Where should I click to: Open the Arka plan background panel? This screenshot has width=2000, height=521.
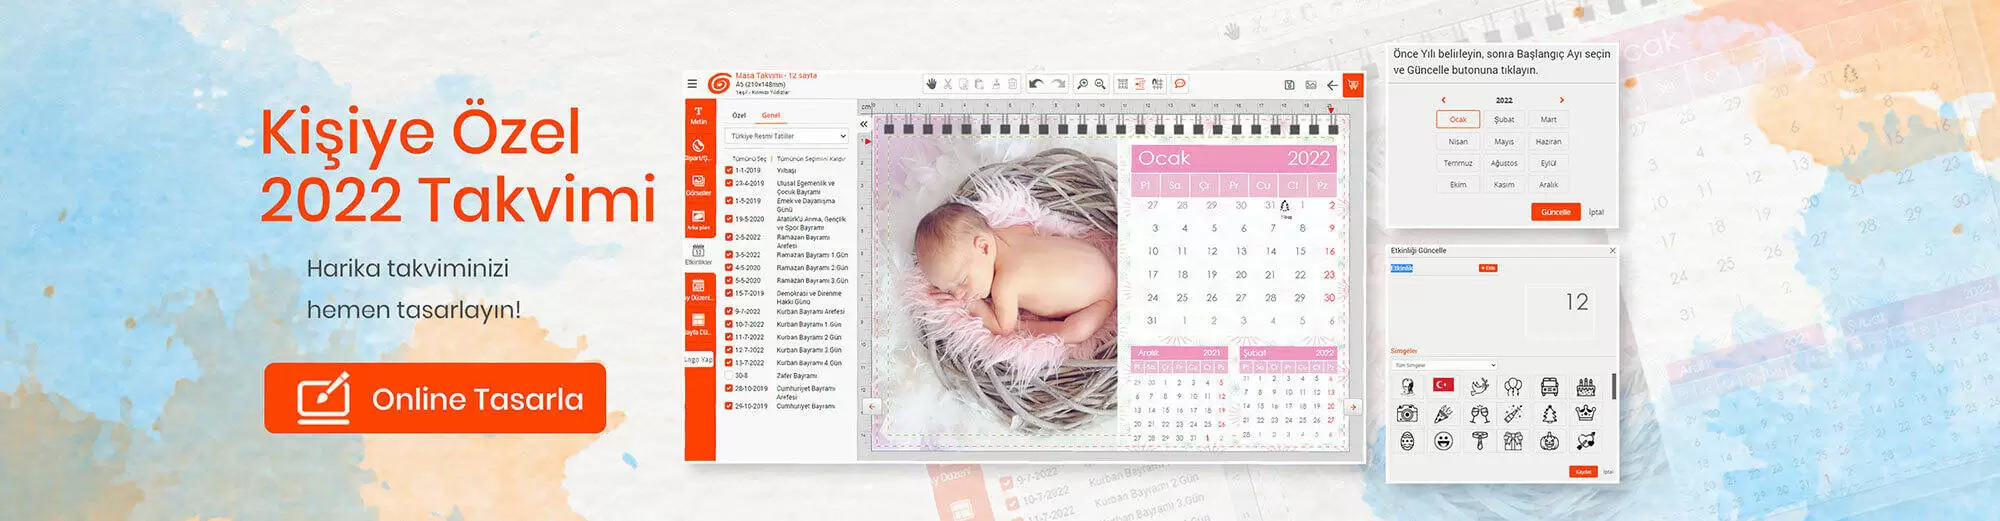pos(698,220)
